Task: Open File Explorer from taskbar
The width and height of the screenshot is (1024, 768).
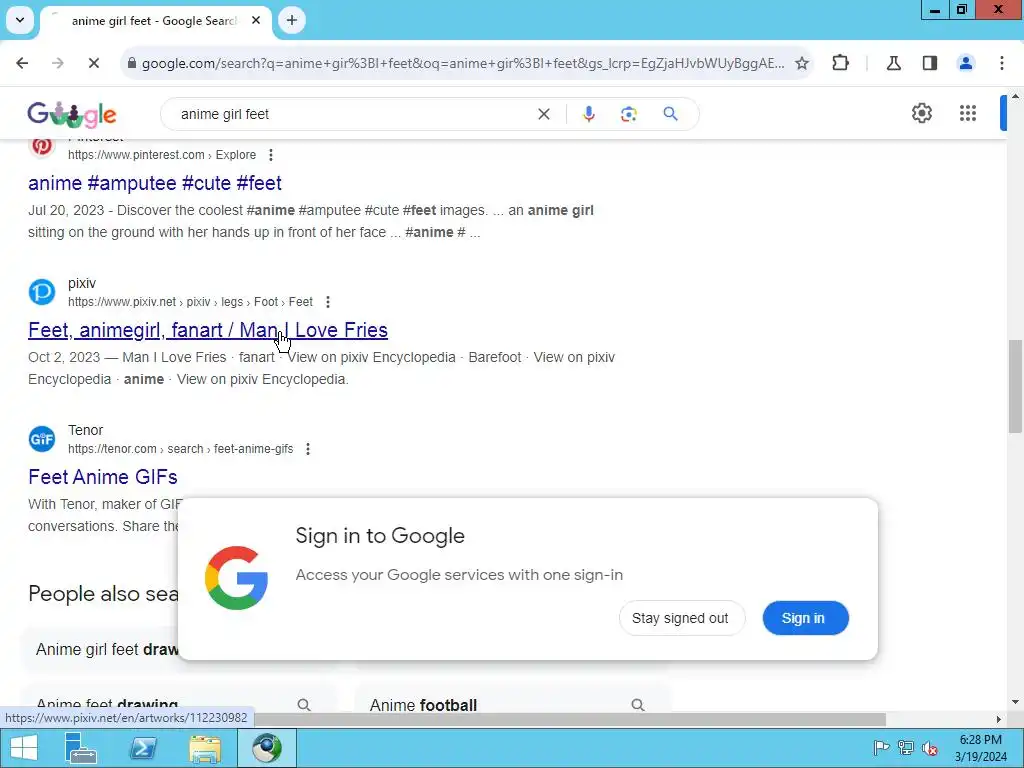Action: pos(204,748)
